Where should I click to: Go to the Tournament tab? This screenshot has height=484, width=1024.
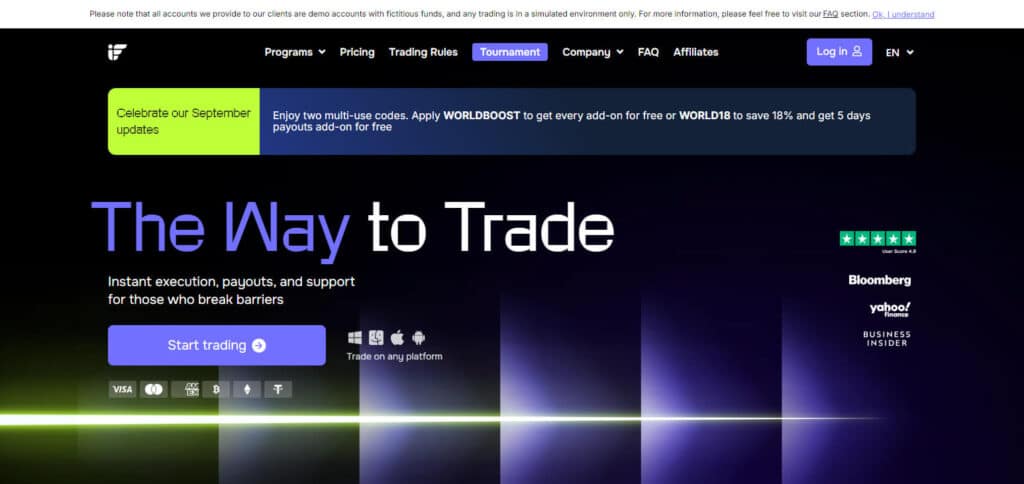tap(510, 52)
